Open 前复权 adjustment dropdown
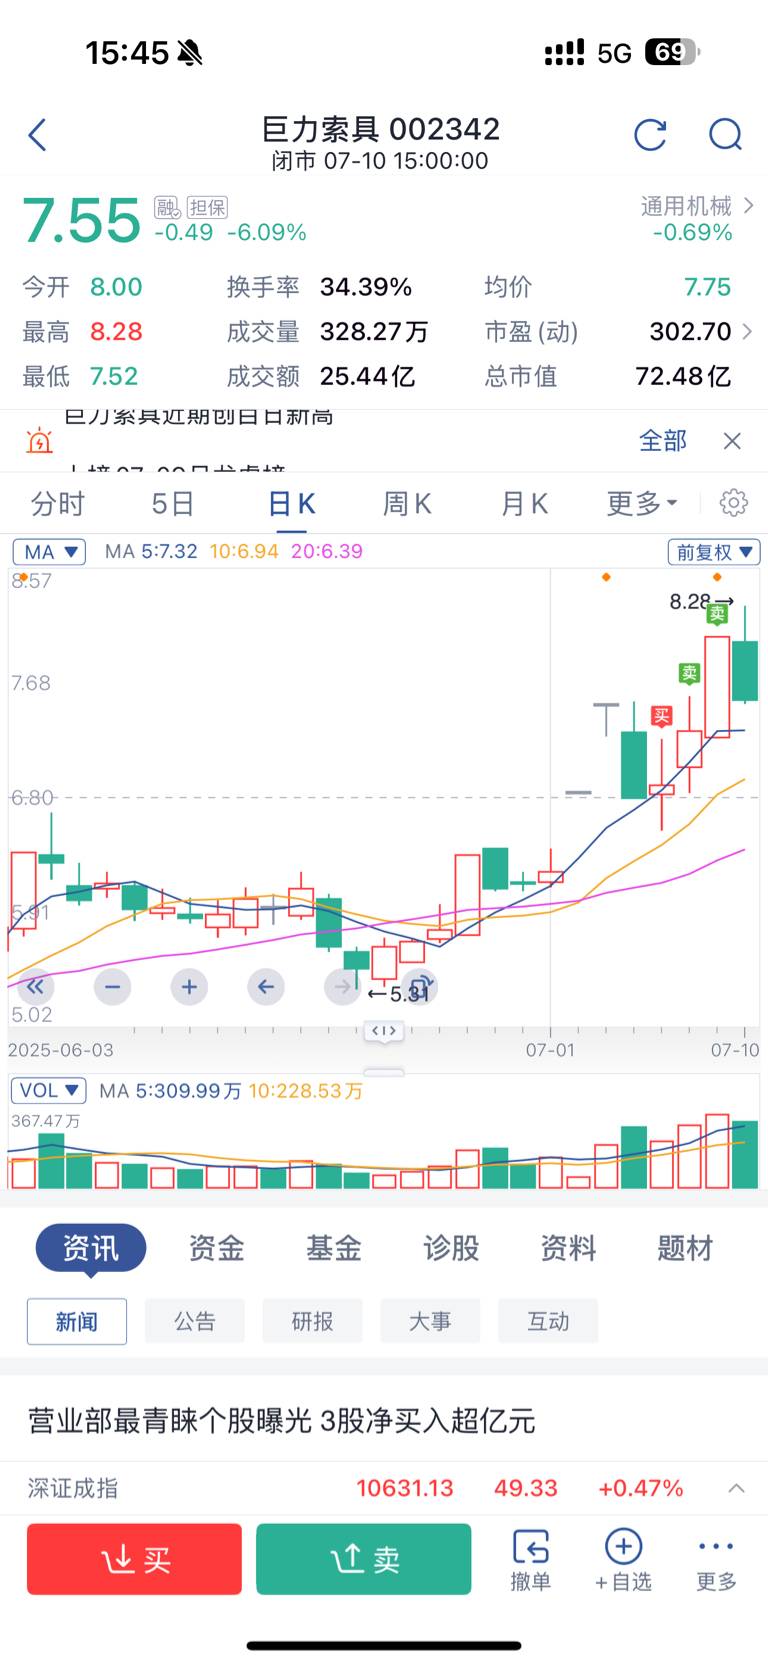The width and height of the screenshot is (768, 1665). click(715, 552)
